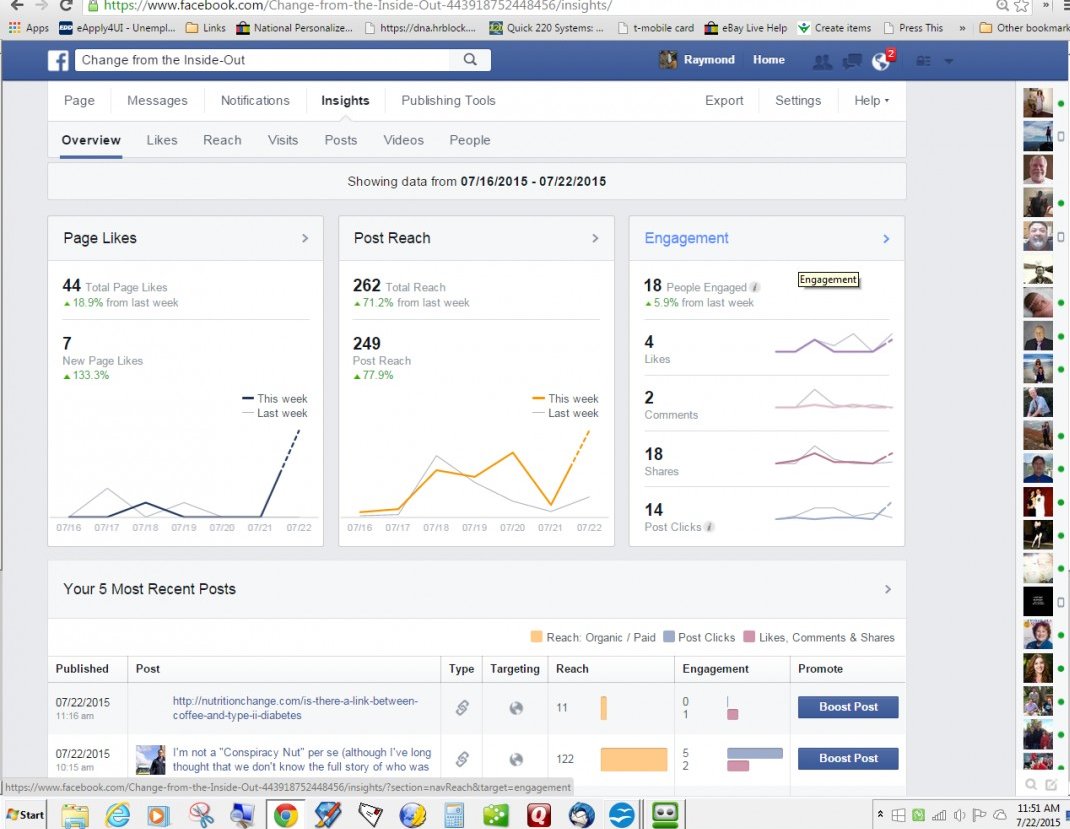1070x829 pixels.
Task: Click chat sidebar search icon at bottom
Action: tap(1031, 785)
